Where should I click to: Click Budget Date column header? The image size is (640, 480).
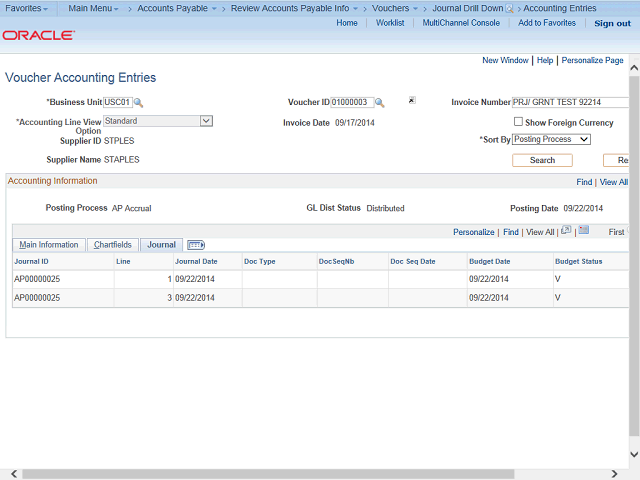[x=489, y=262]
